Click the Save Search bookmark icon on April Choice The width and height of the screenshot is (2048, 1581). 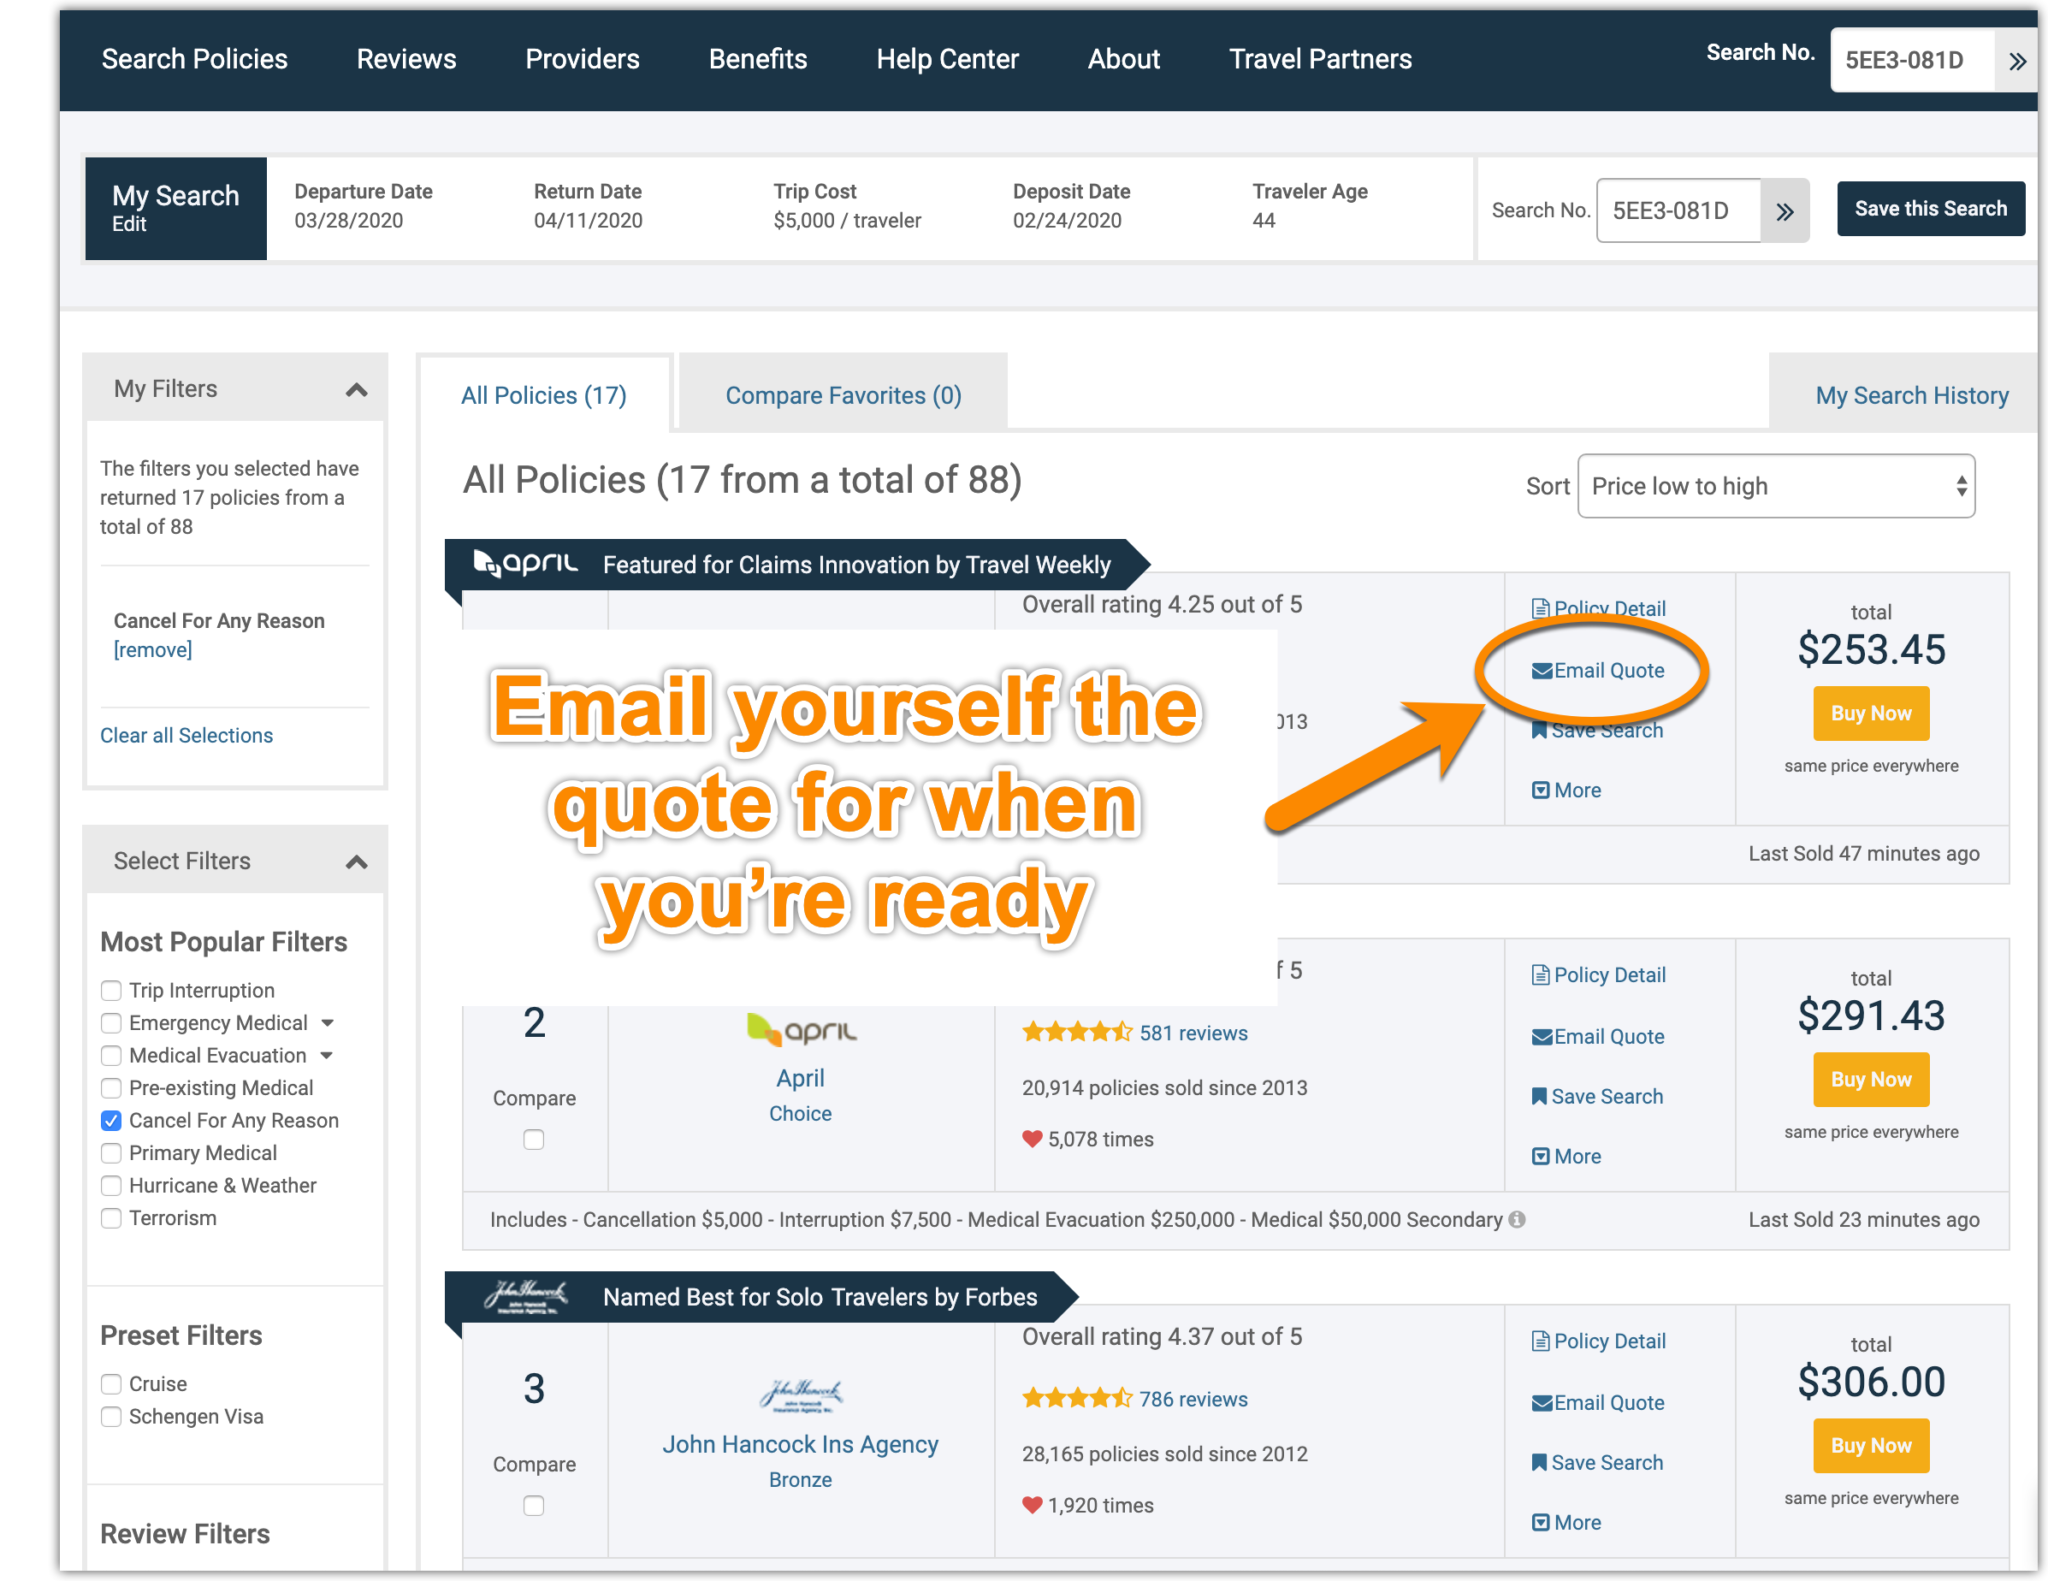(1539, 1097)
